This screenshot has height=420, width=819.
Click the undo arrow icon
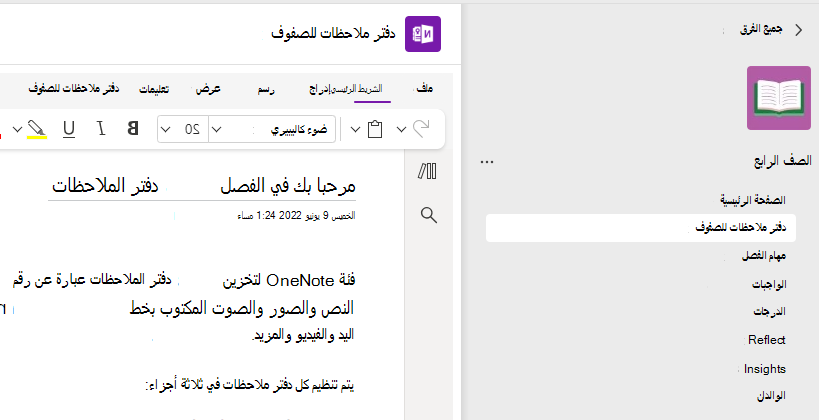[421, 129]
